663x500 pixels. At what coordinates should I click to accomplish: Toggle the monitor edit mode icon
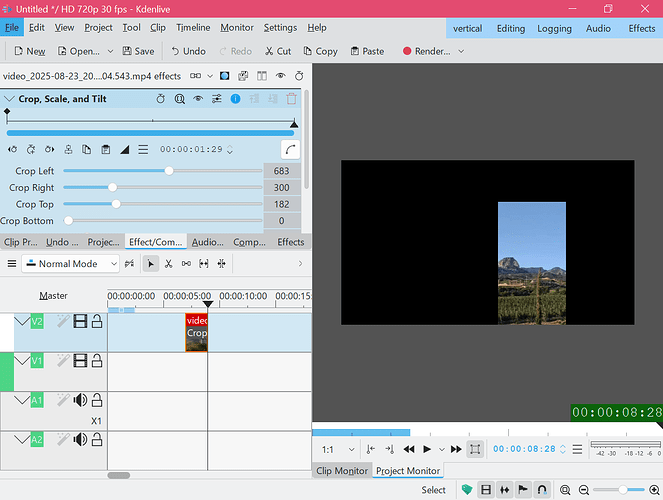(475, 450)
